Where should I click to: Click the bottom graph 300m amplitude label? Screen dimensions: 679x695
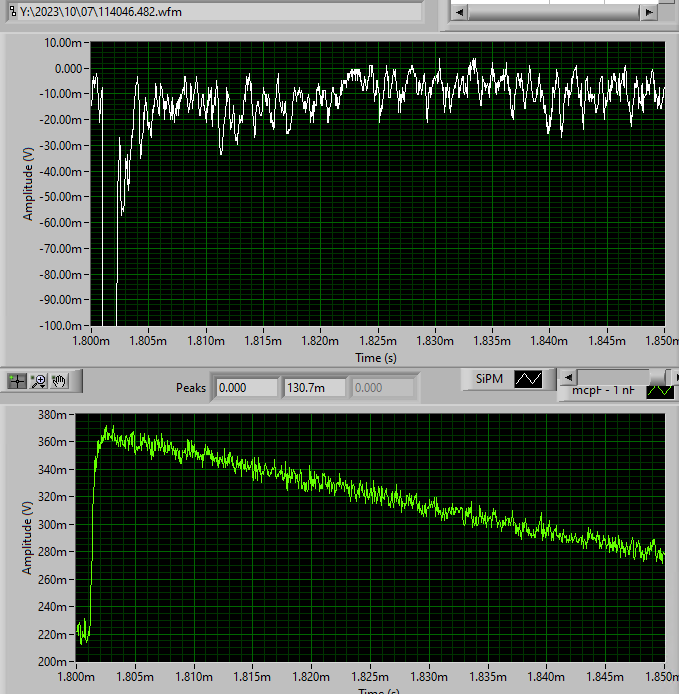52,525
